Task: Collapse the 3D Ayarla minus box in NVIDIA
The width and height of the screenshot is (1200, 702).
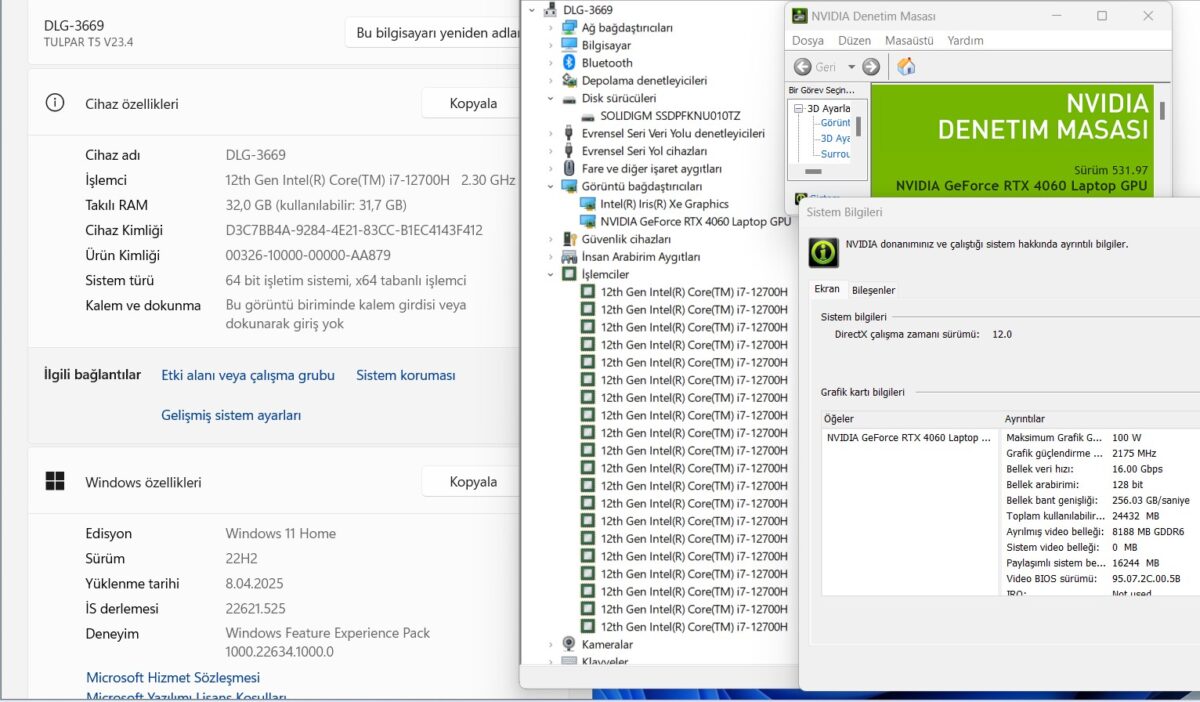Action: coord(799,108)
